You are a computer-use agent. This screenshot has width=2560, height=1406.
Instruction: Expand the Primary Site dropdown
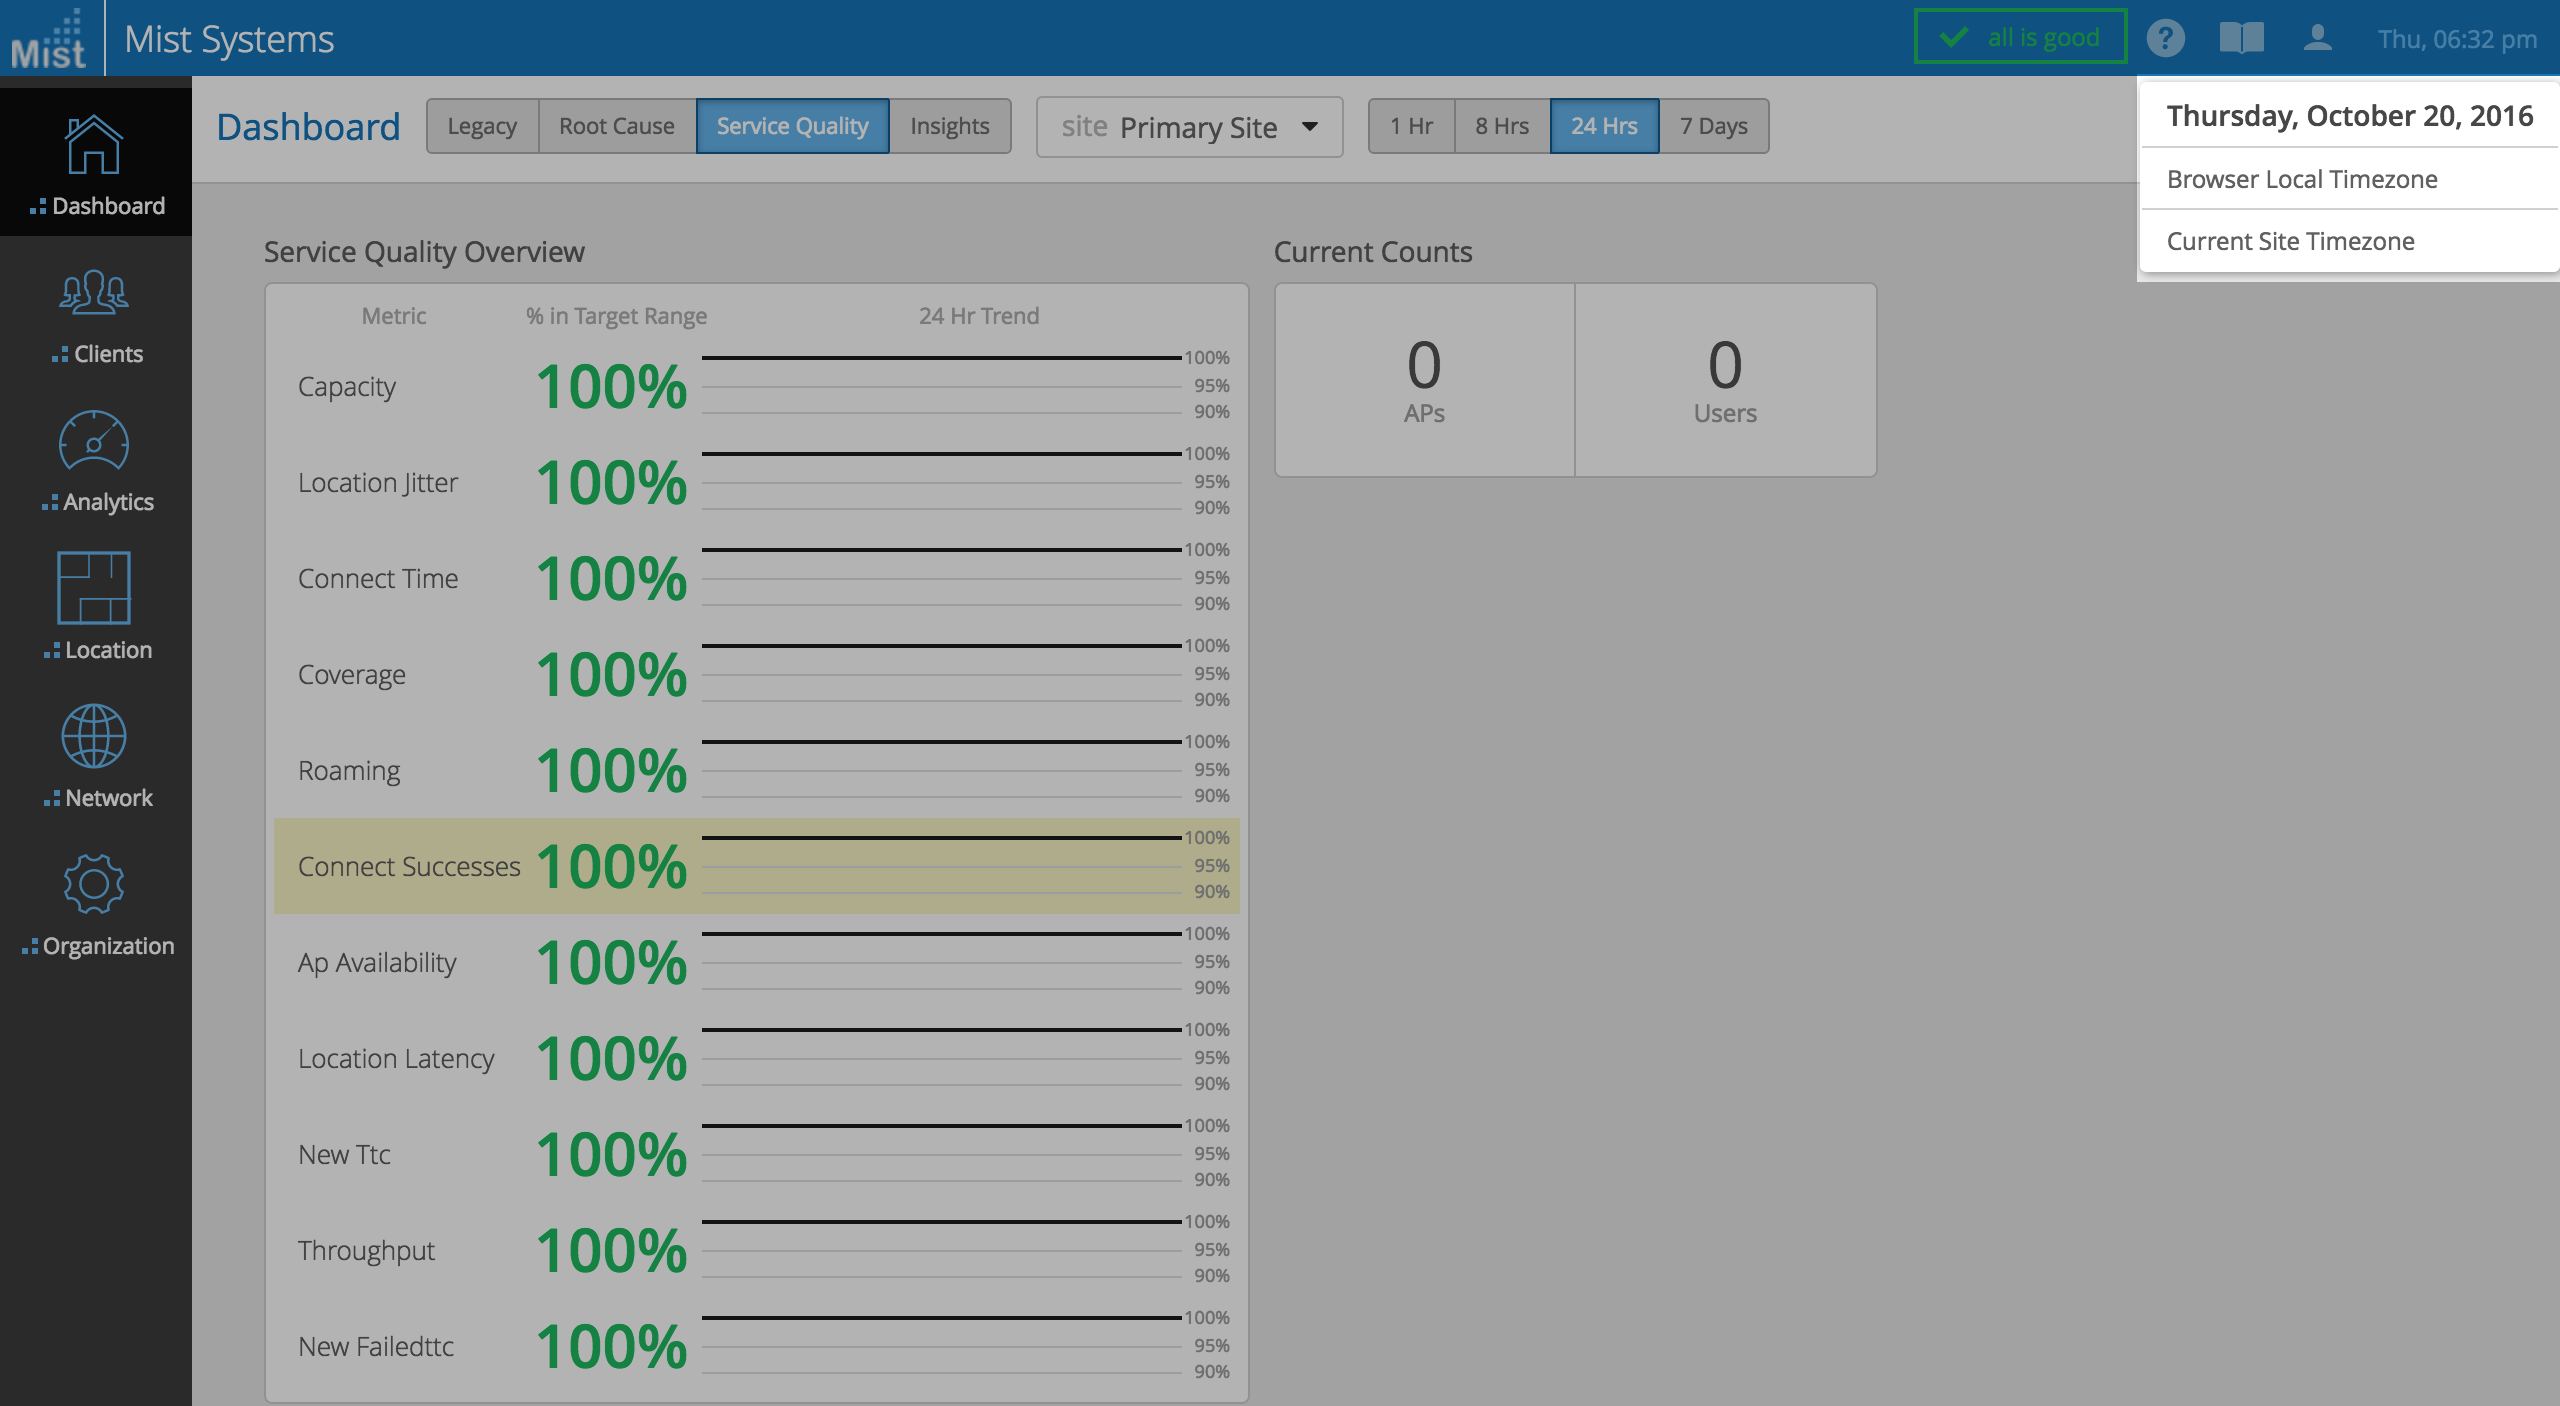(1190, 127)
